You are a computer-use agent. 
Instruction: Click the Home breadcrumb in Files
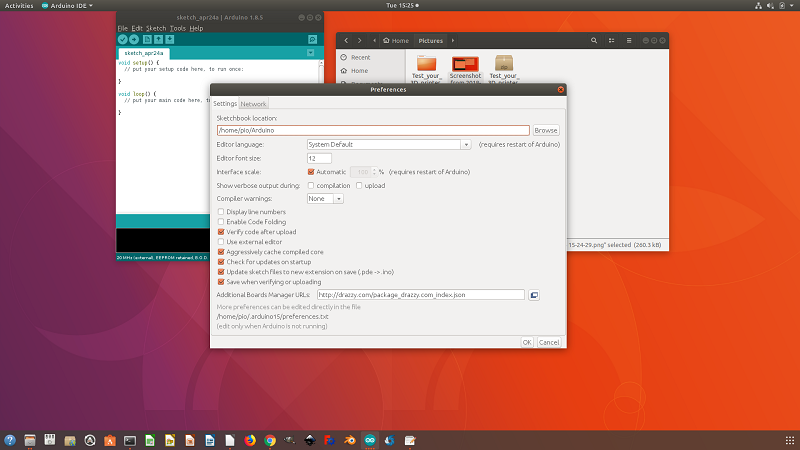396,41
